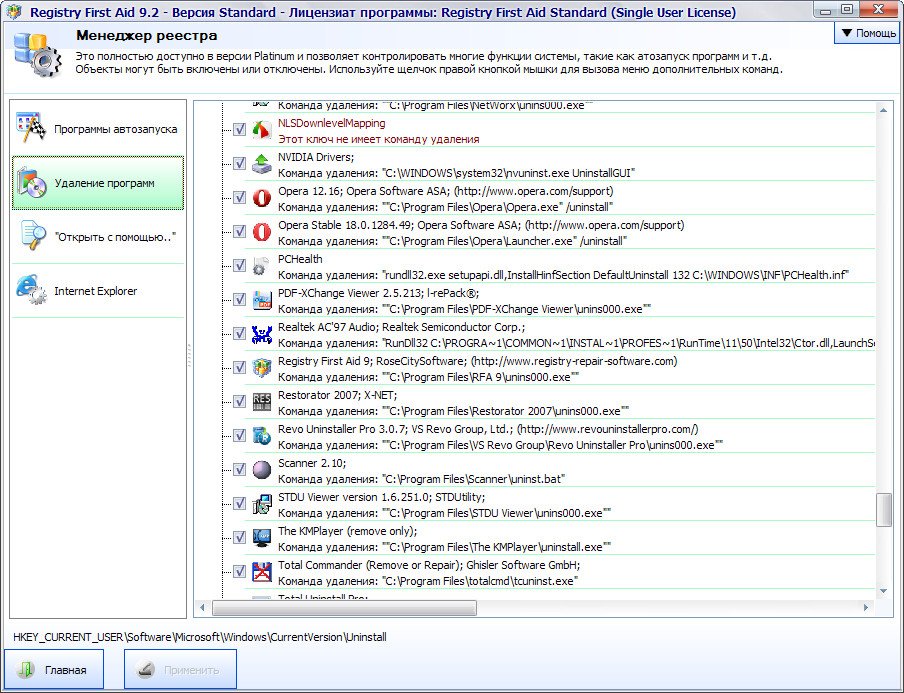Select the Restorator 2007; X-NET; title
Viewport: 904px width, 693px height.
click(x=337, y=395)
